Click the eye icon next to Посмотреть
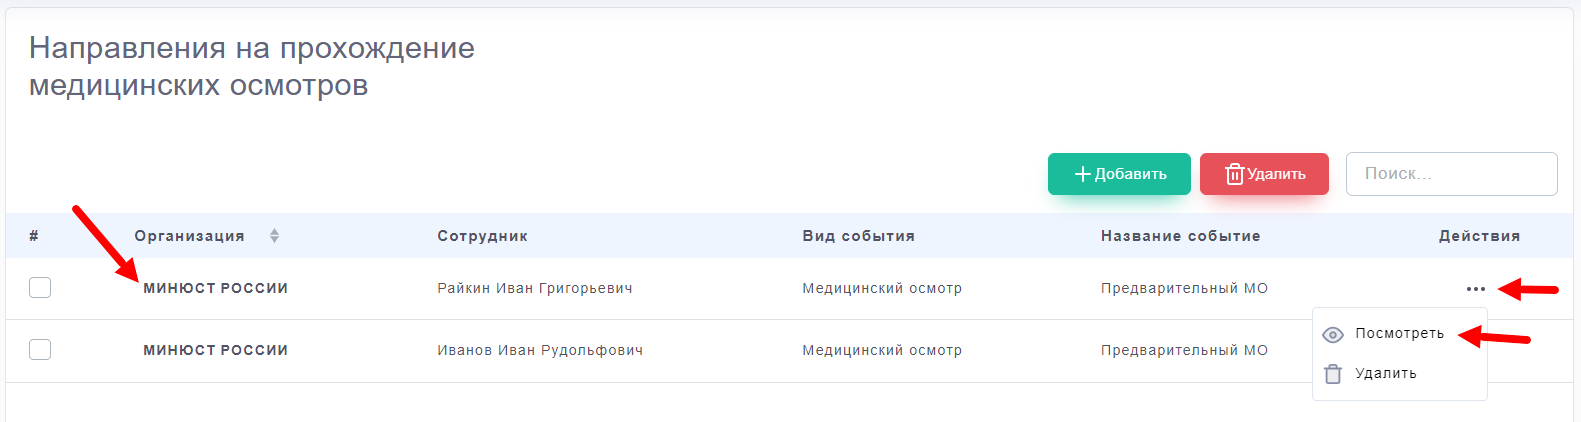The image size is (1581, 422). click(1332, 335)
